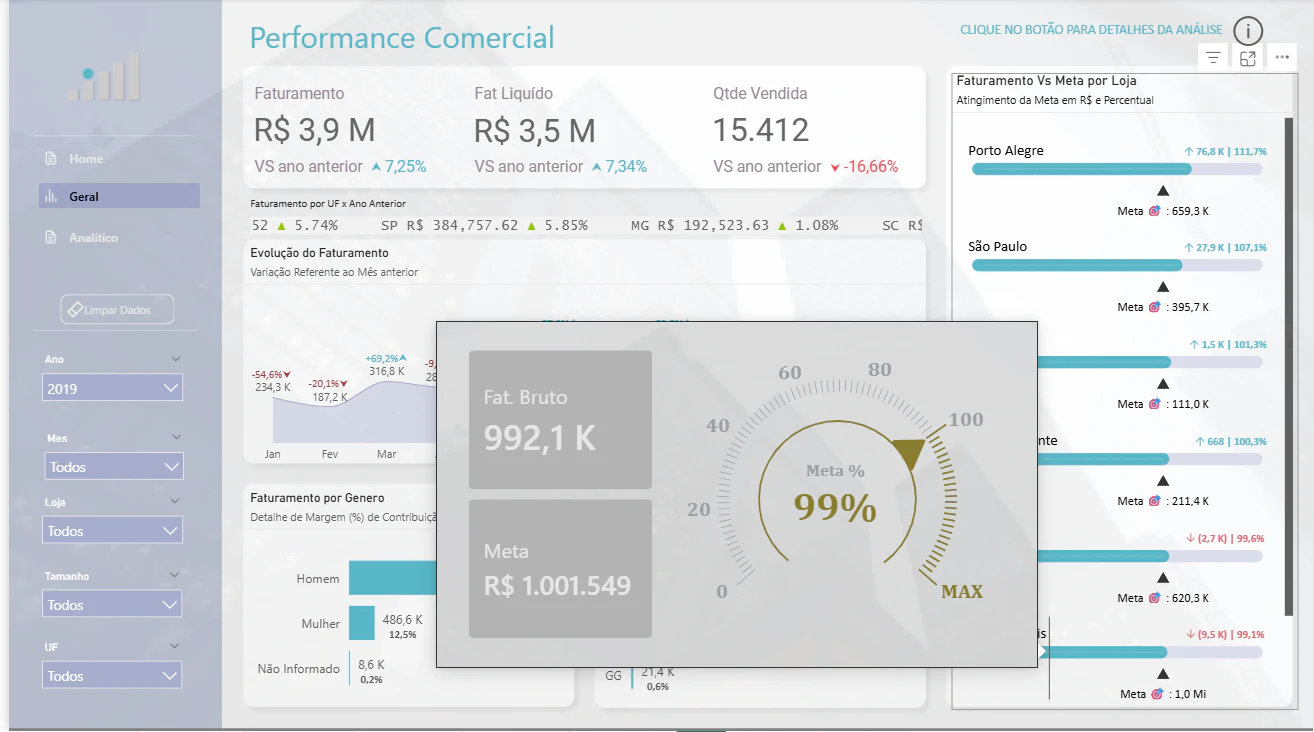Click the Limpar Dados button
Image resolution: width=1314 pixels, height=732 pixels.
117,310
